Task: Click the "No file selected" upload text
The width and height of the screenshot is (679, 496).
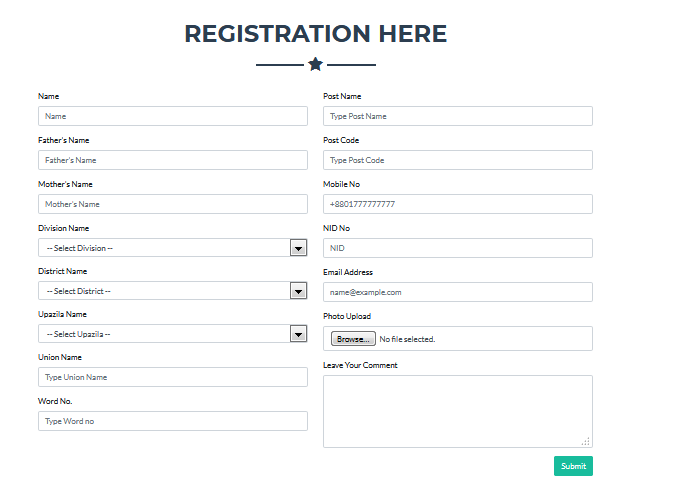Action: tap(407, 339)
